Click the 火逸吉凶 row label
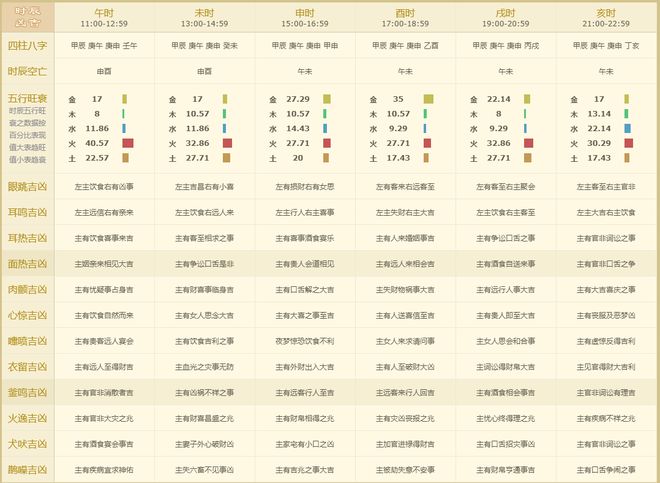This screenshot has height=483, width=660. click(27, 419)
